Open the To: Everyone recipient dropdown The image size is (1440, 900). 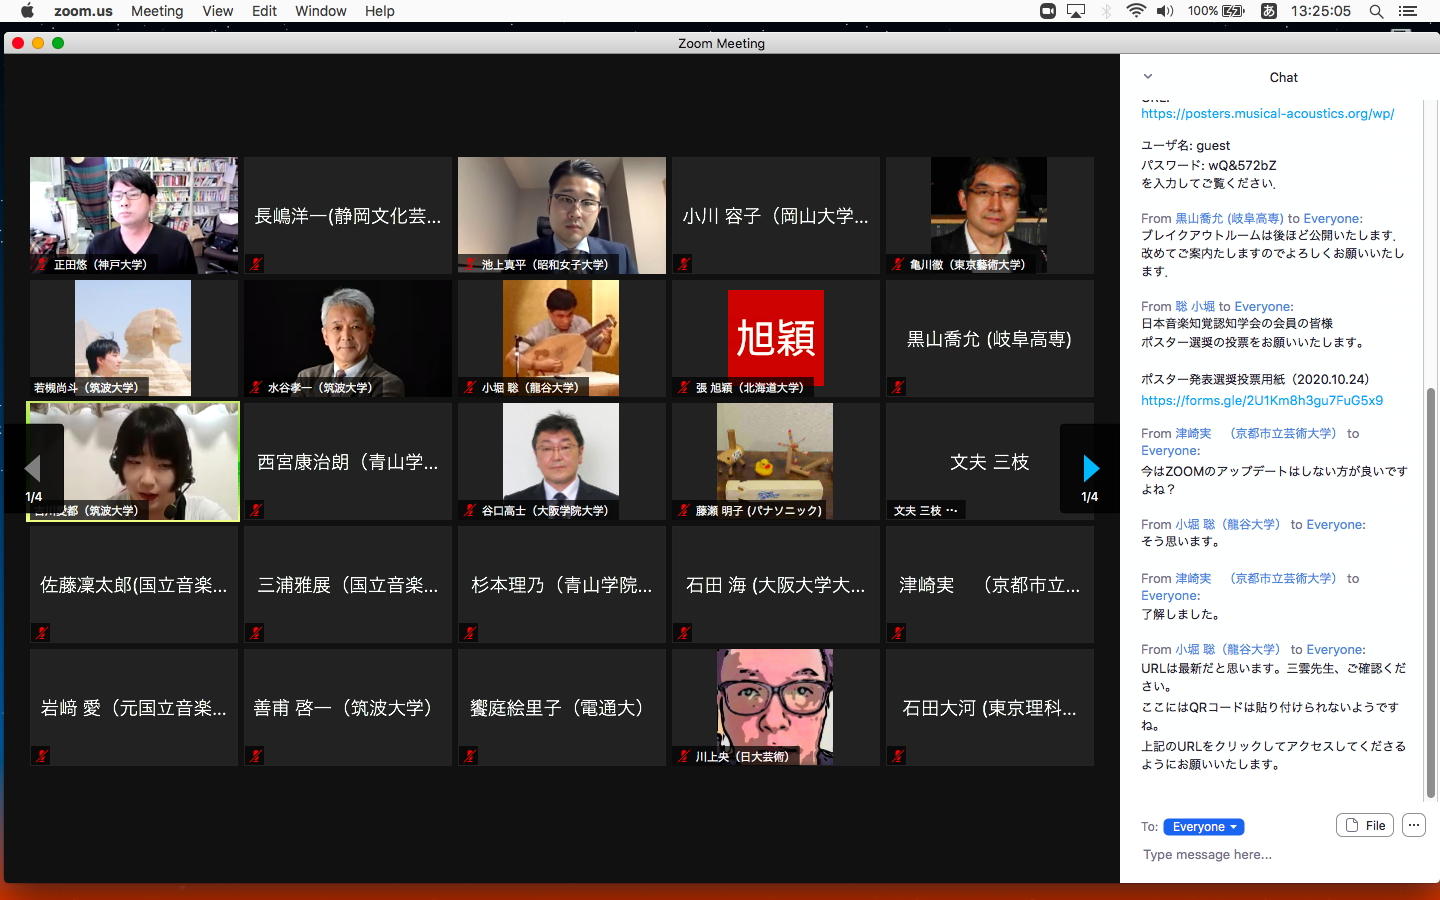point(1204,827)
